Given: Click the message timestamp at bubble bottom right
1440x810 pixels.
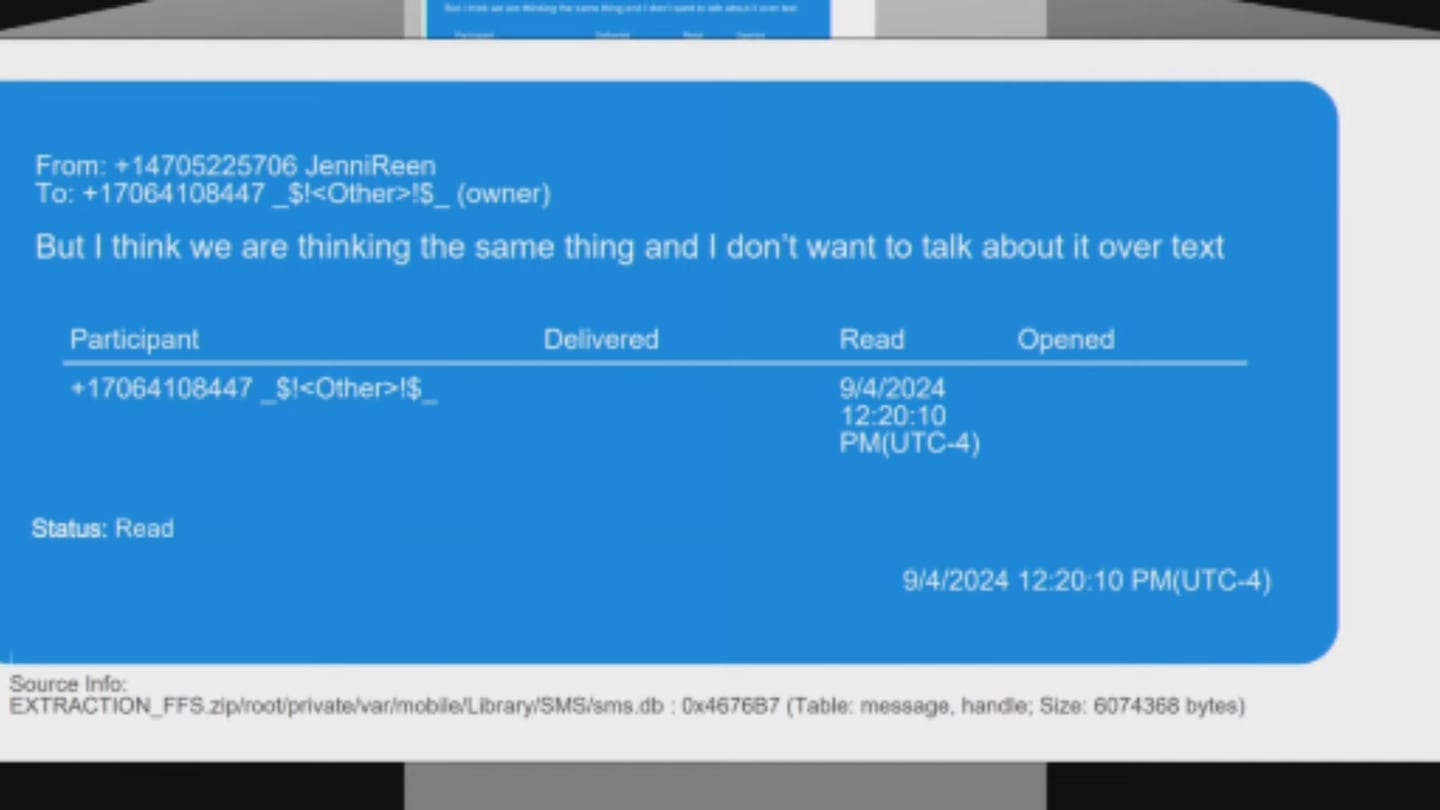Looking at the screenshot, I should (1086, 581).
